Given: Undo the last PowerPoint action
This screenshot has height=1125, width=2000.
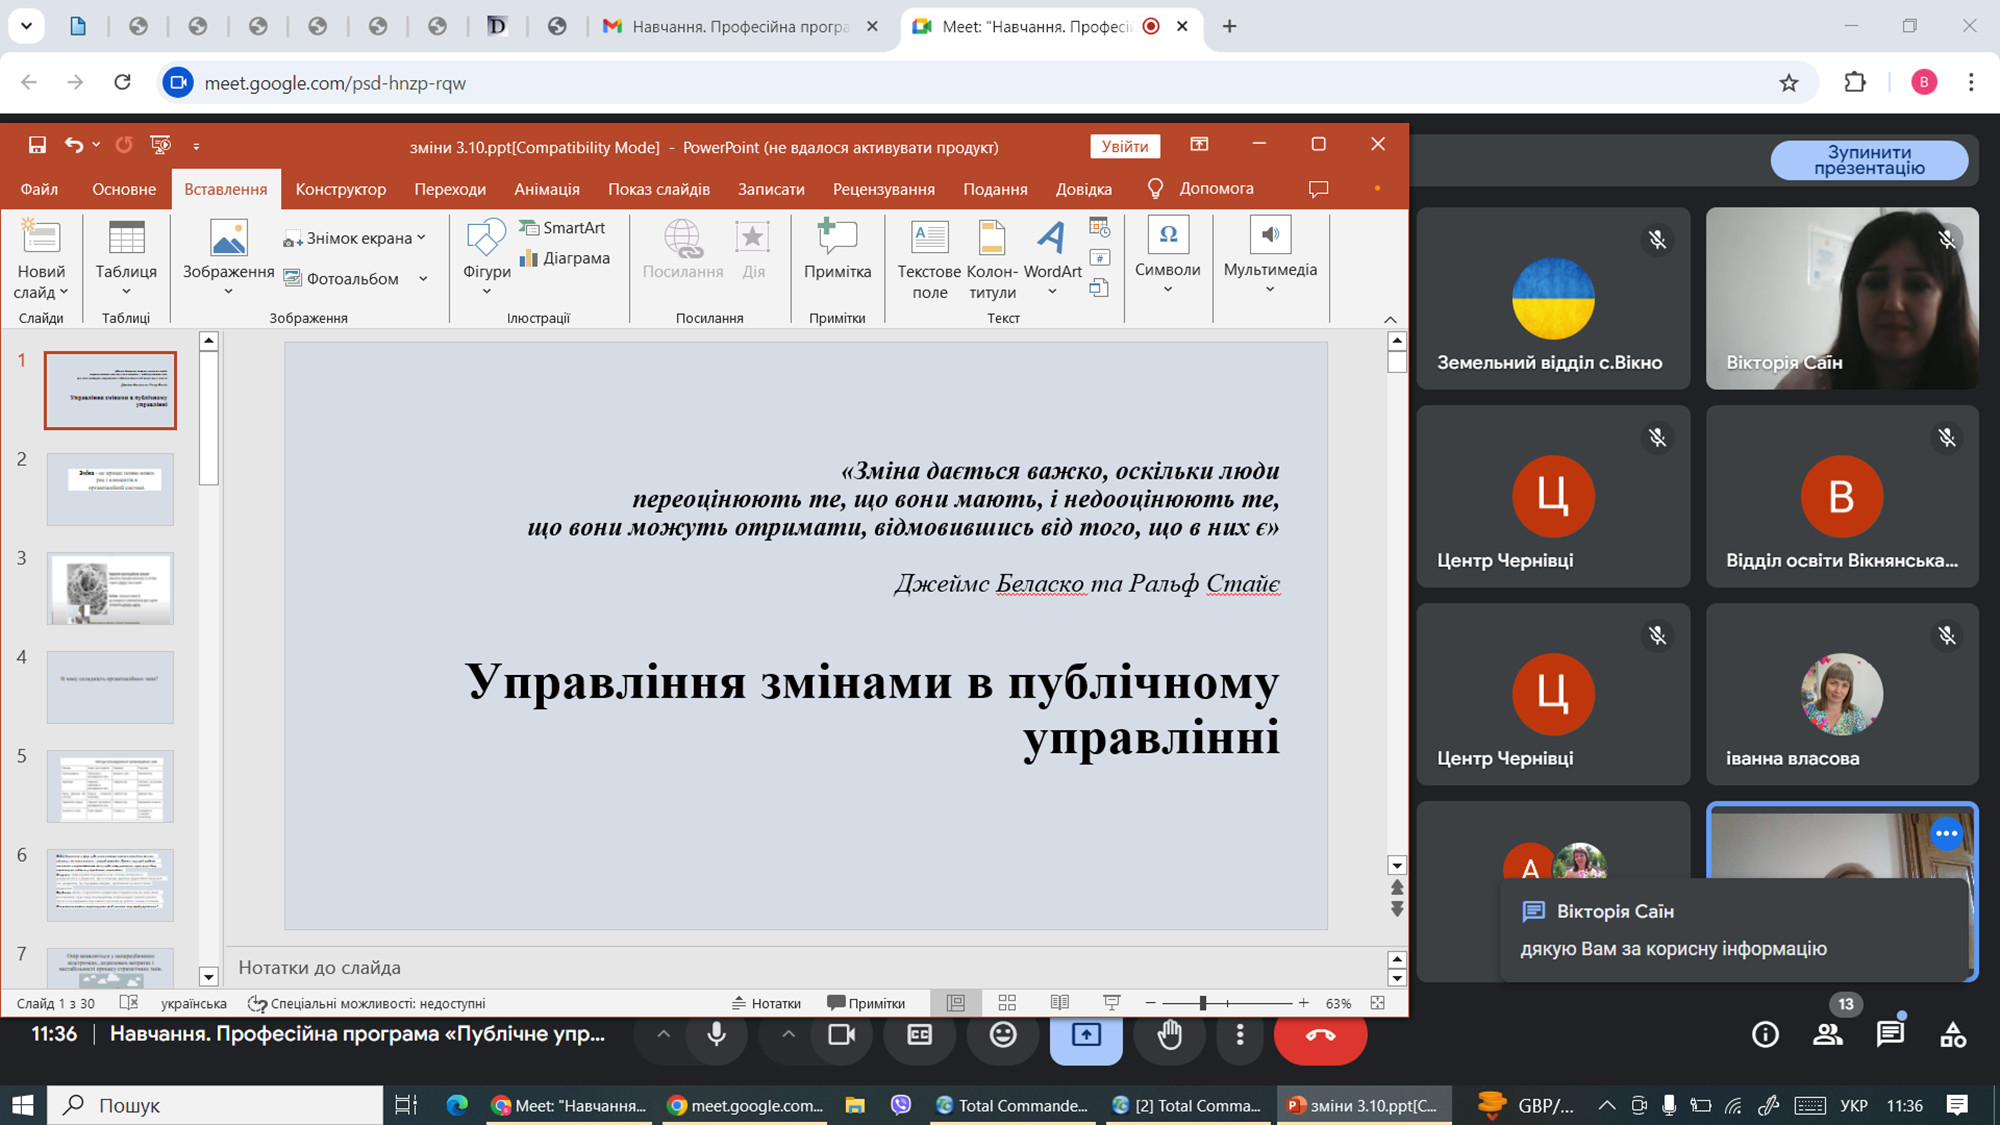Looking at the screenshot, I should [73, 145].
